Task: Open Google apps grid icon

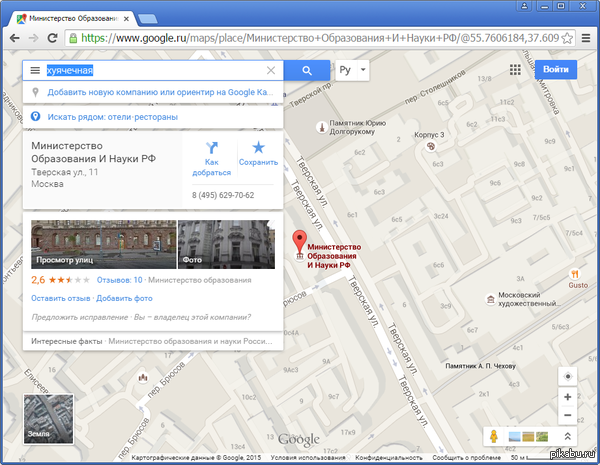Action: (515, 70)
